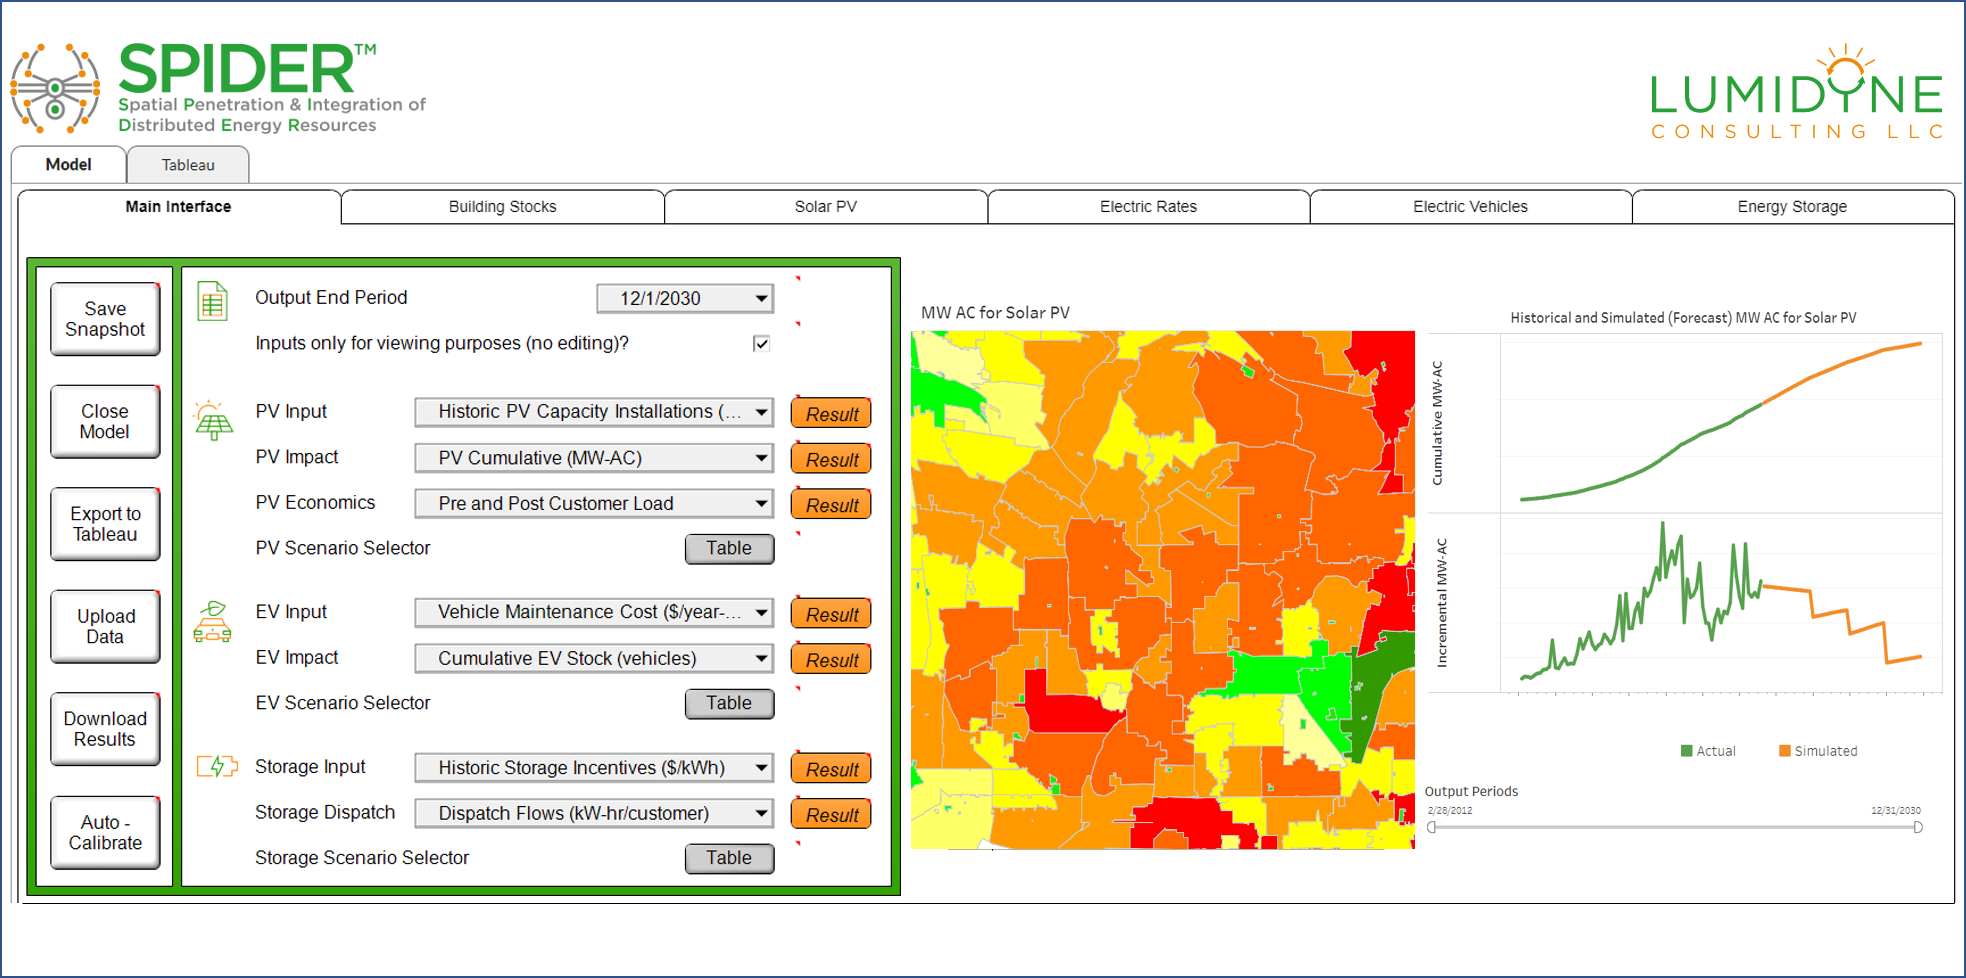Open the Output End Period dropdown
This screenshot has height=978, width=1966.
point(761,299)
